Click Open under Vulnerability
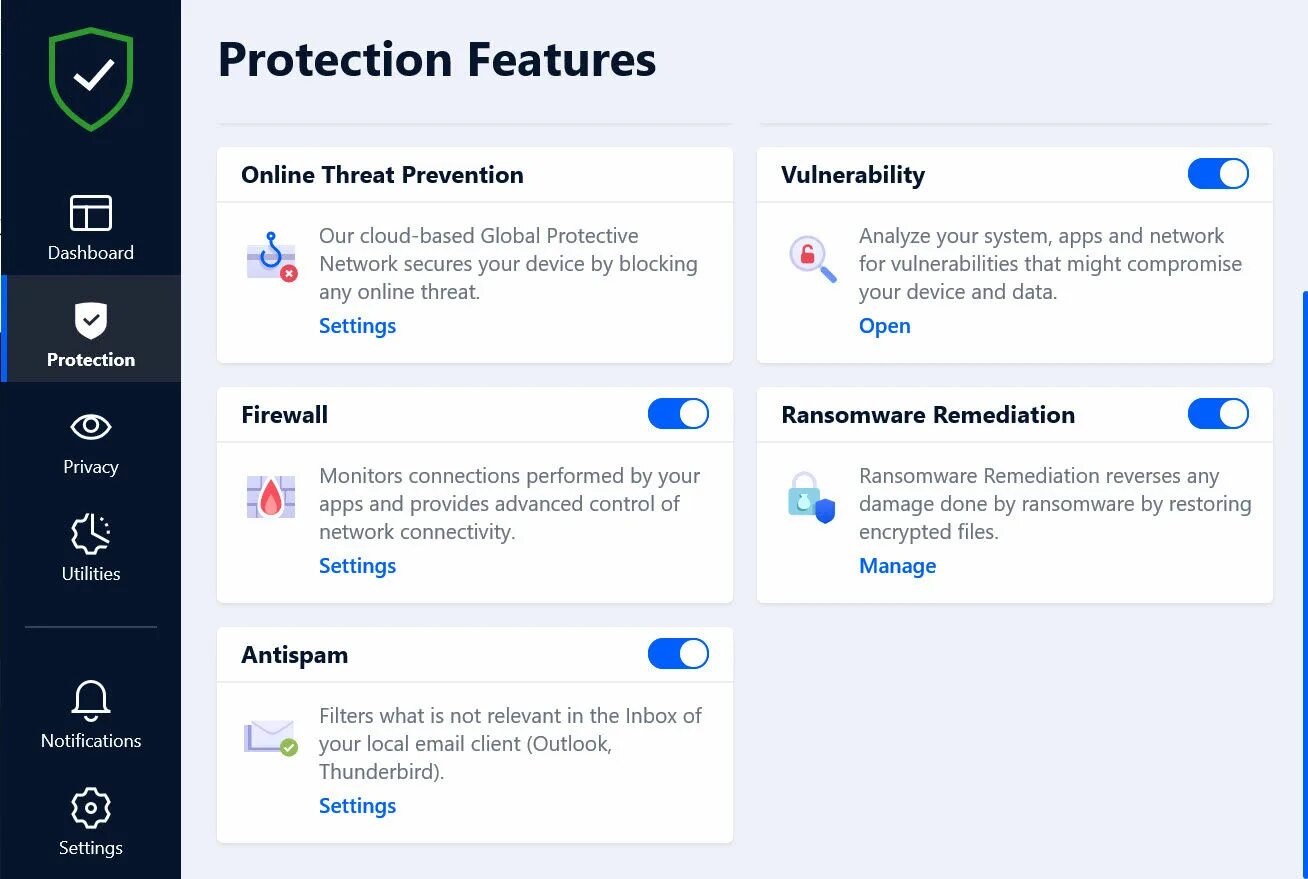The image size is (1308, 879). coord(884,326)
